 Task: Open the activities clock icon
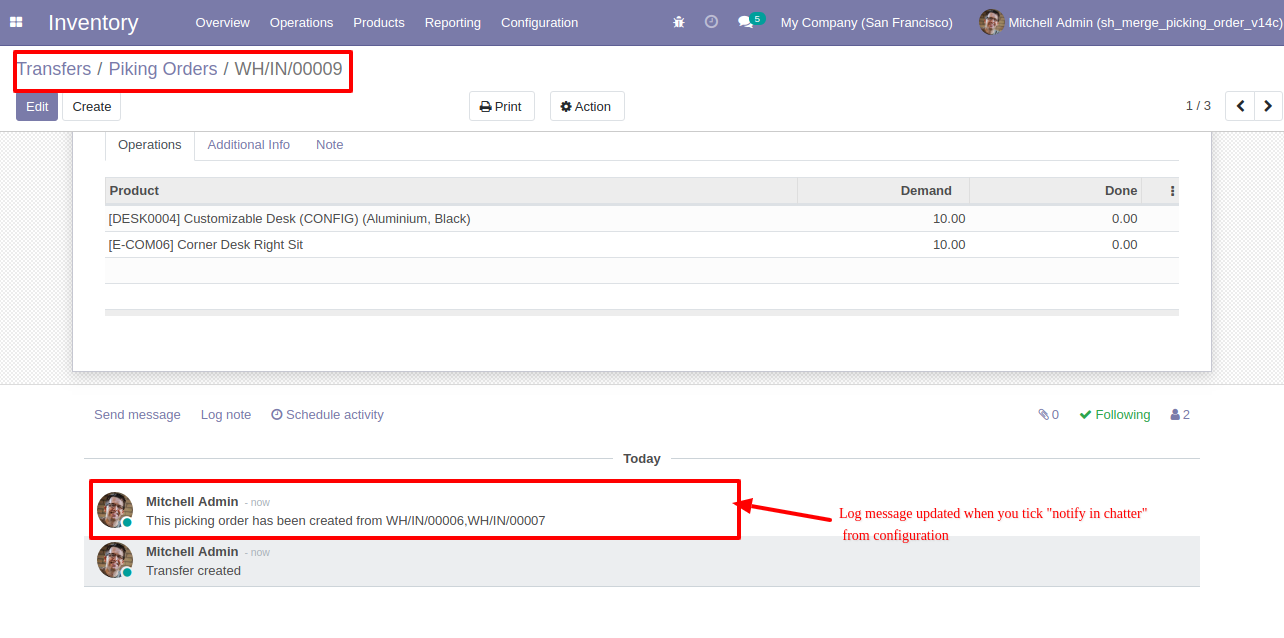click(x=711, y=22)
